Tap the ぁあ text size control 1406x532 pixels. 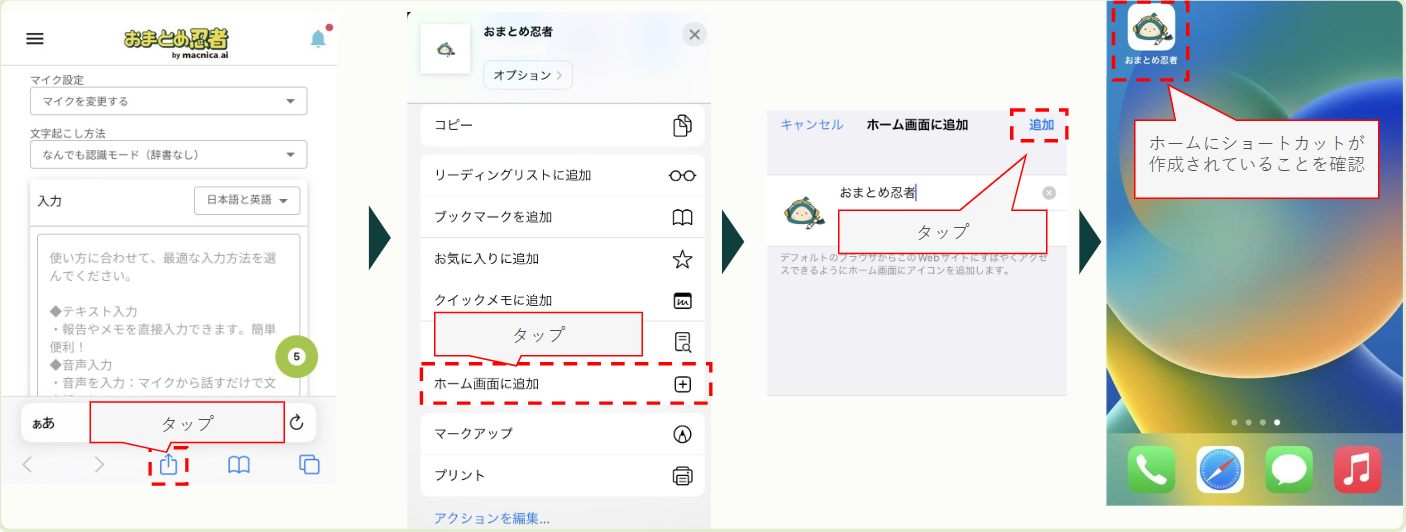[x=44, y=423]
